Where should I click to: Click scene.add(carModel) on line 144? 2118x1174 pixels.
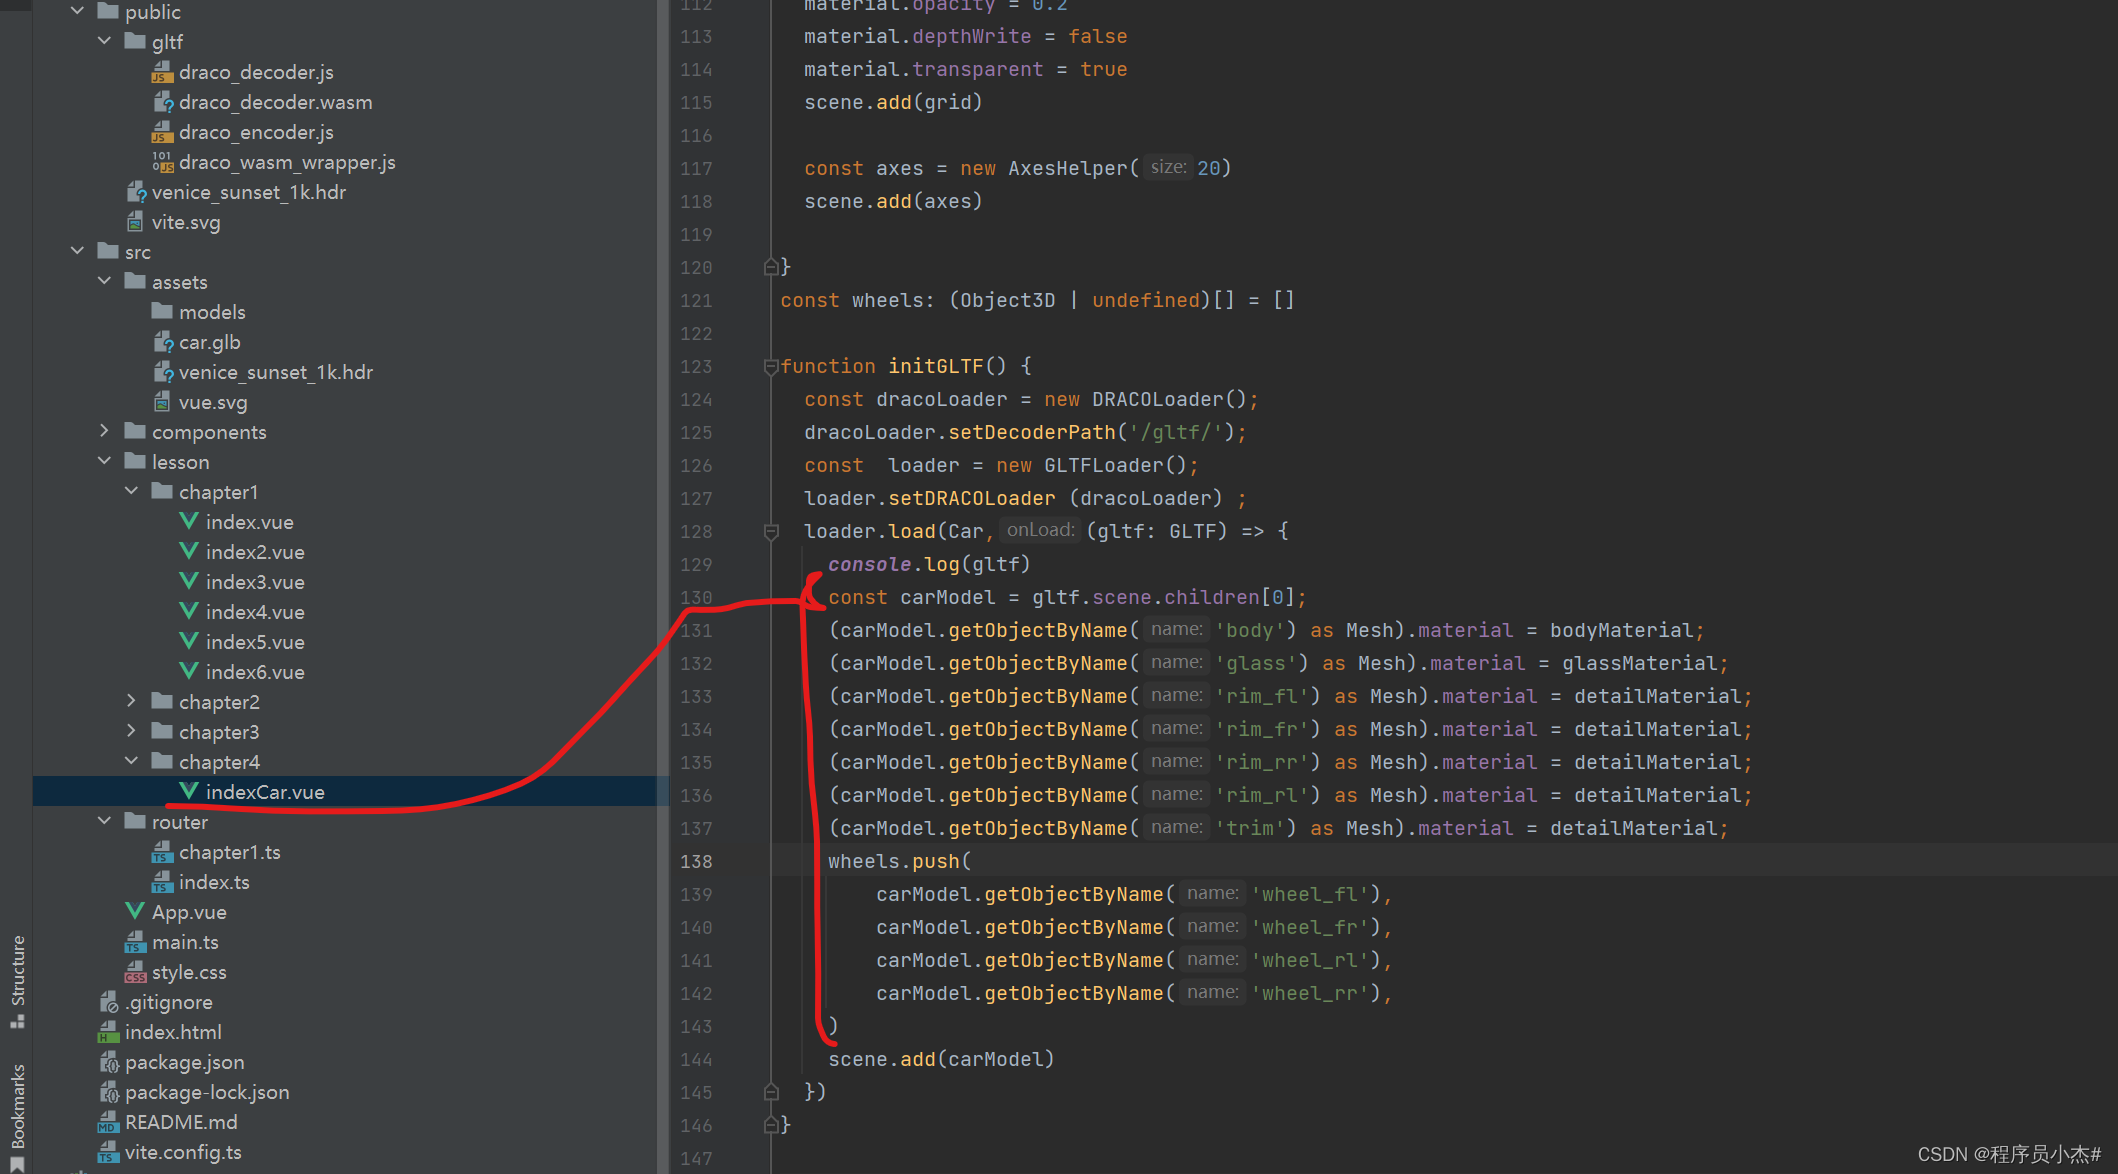click(x=941, y=1059)
